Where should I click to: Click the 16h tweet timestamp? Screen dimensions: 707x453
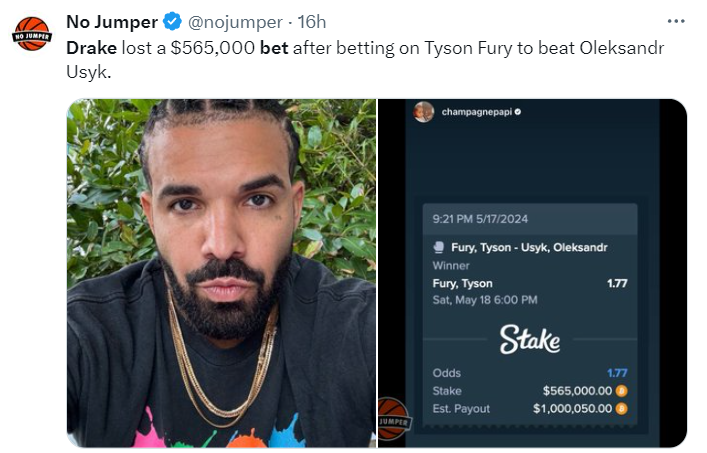(x=312, y=22)
